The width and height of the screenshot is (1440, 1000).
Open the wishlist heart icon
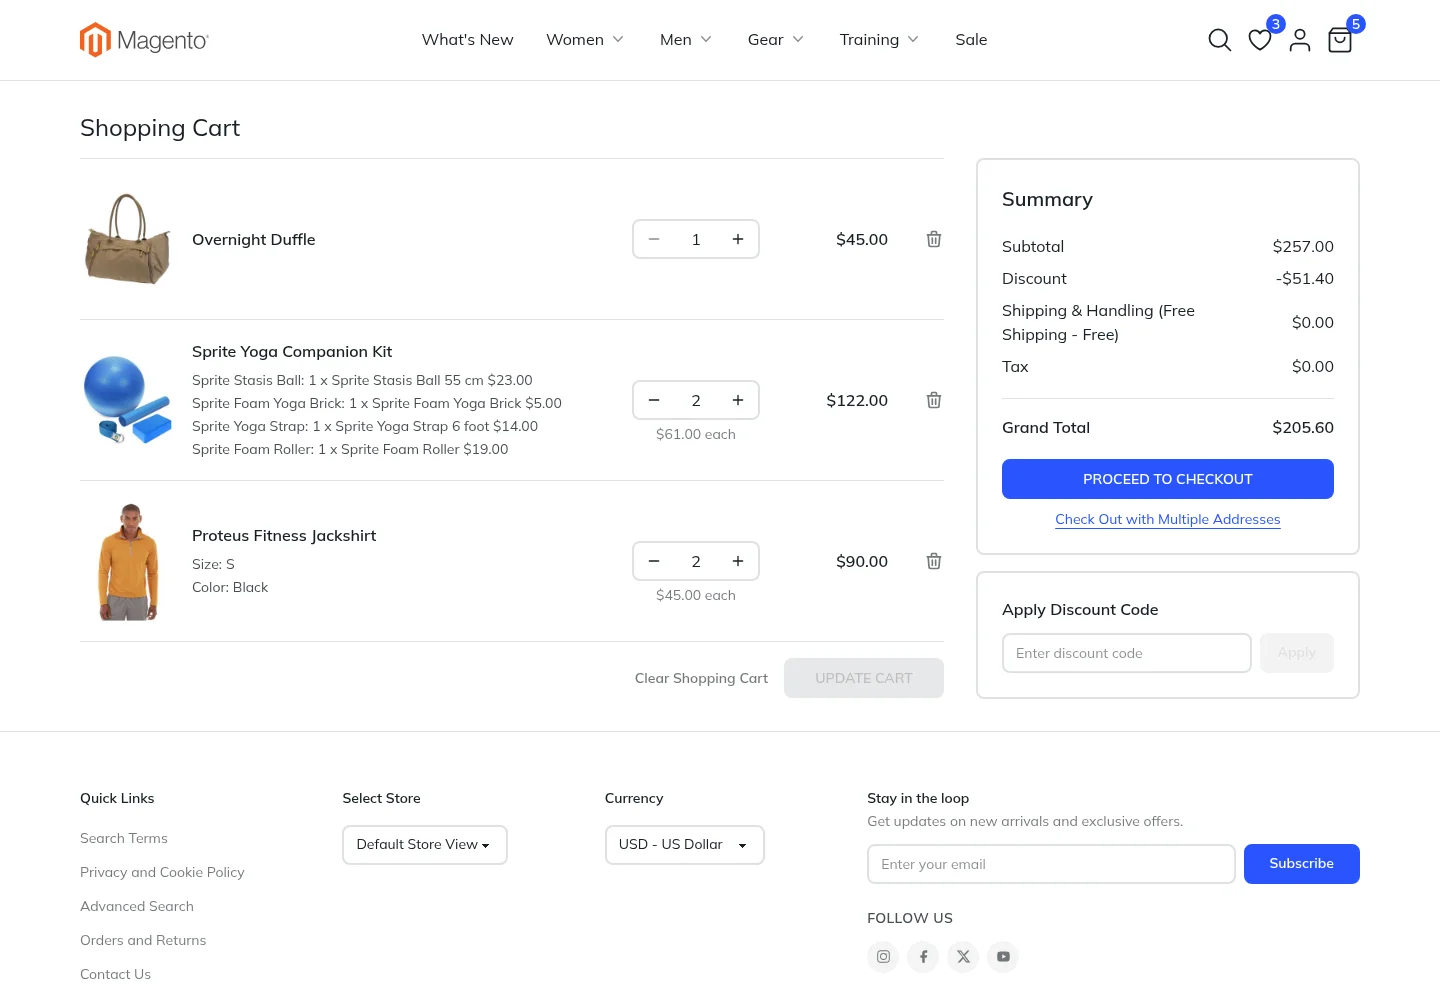click(1260, 40)
